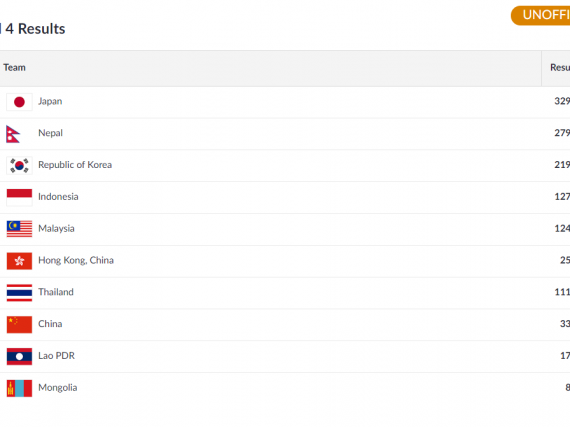This screenshot has width=570, height=427.
Task: Select Thailand's result value 111
Action: (562, 292)
